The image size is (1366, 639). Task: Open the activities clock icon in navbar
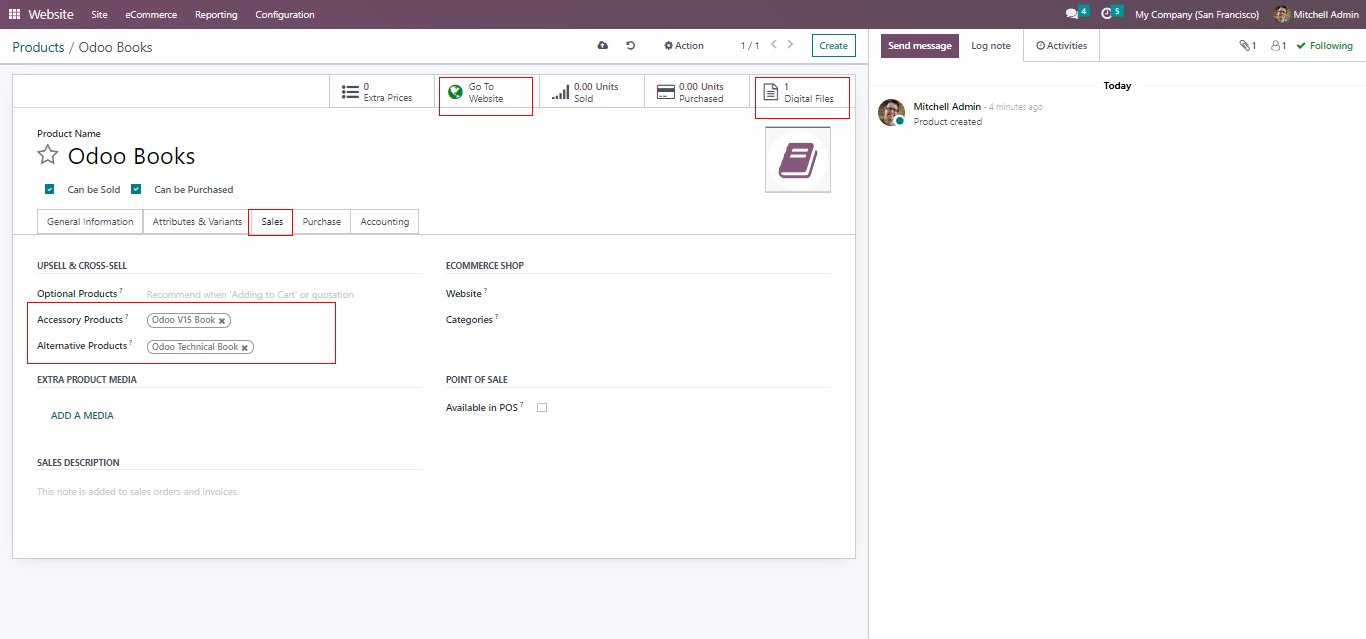click(x=1106, y=14)
